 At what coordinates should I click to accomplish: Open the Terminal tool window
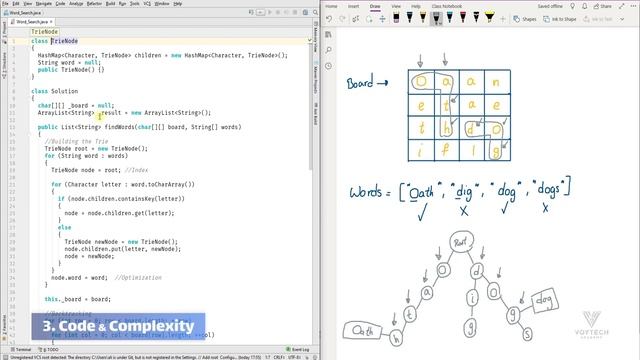click(x=21, y=350)
